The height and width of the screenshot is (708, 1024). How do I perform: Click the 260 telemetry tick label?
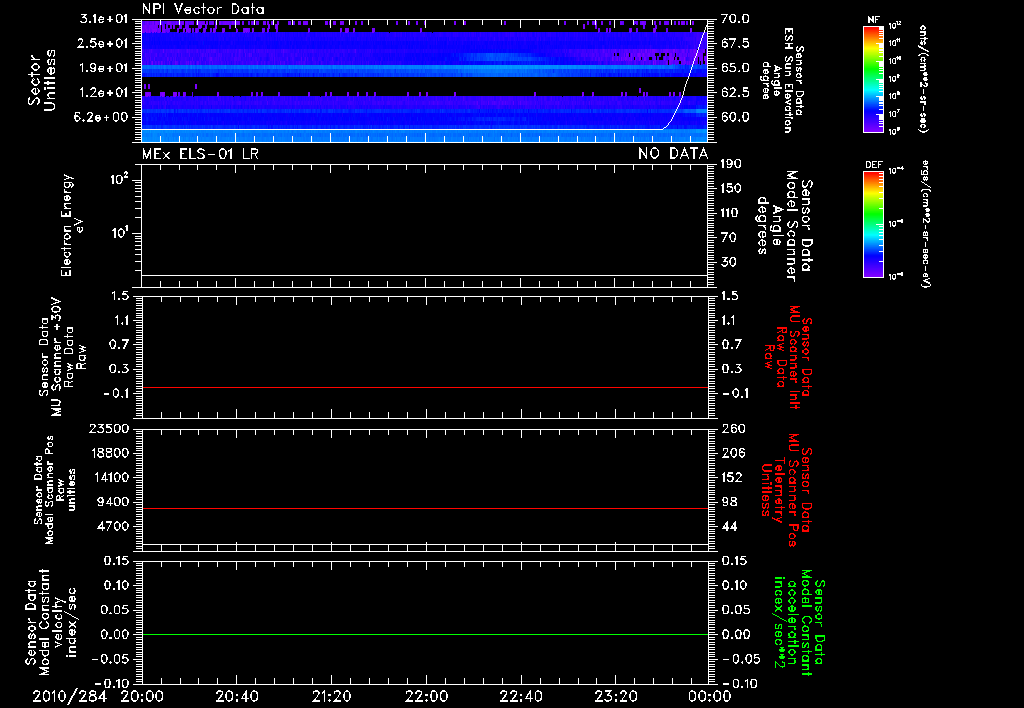(733, 429)
